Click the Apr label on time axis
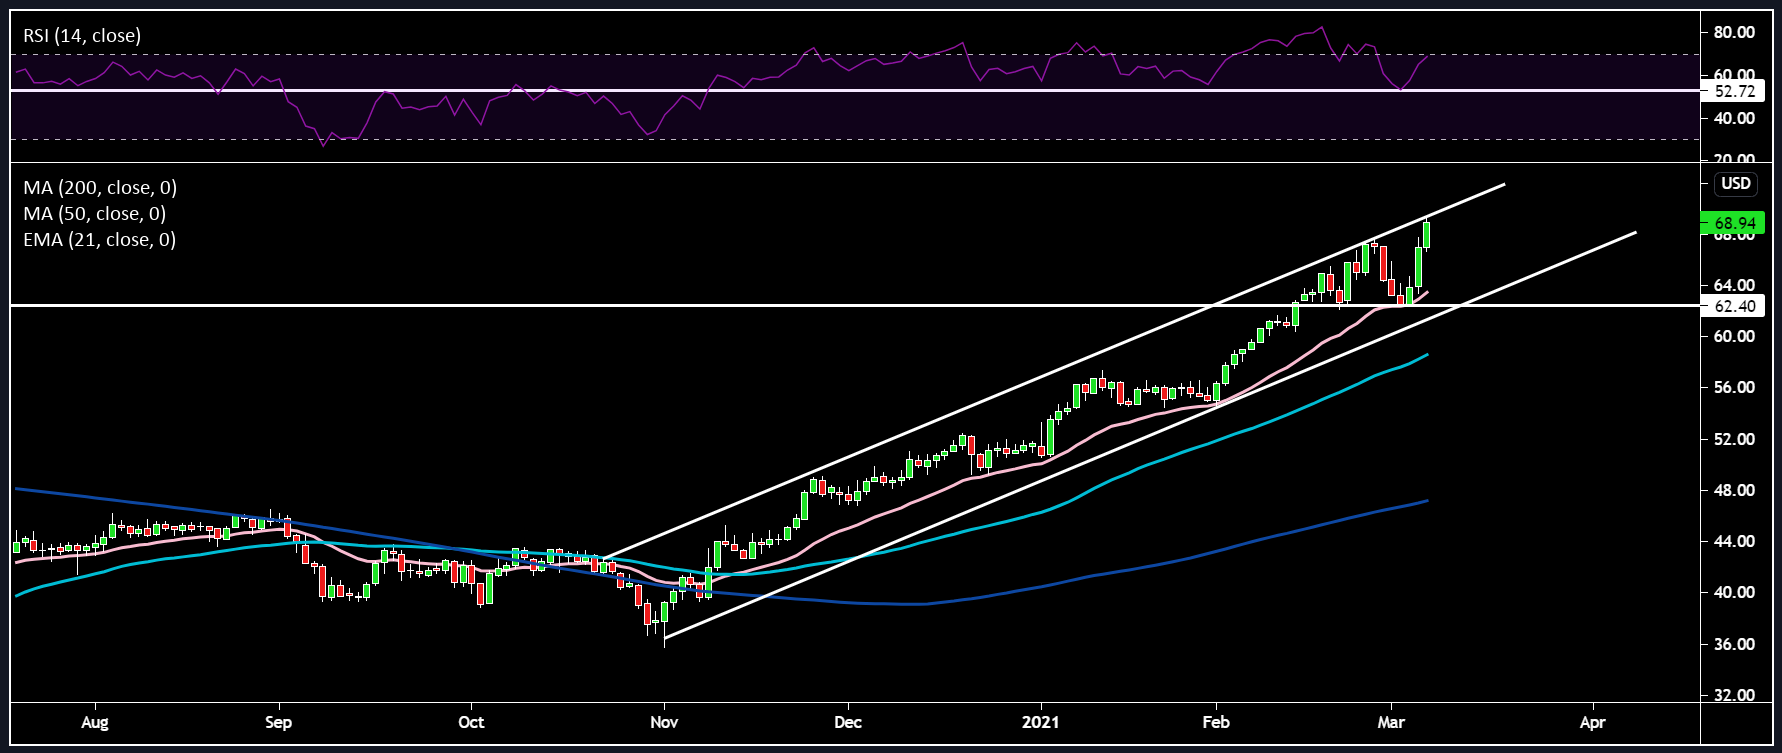 pos(1592,722)
